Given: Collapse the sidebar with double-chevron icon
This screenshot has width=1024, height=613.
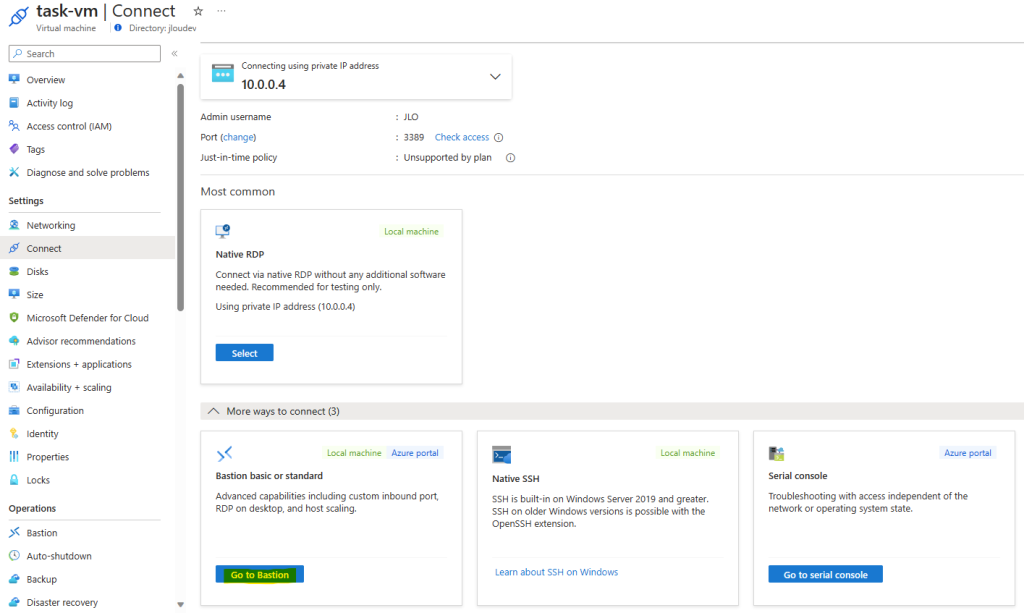Looking at the screenshot, I should tap(174, 54).
